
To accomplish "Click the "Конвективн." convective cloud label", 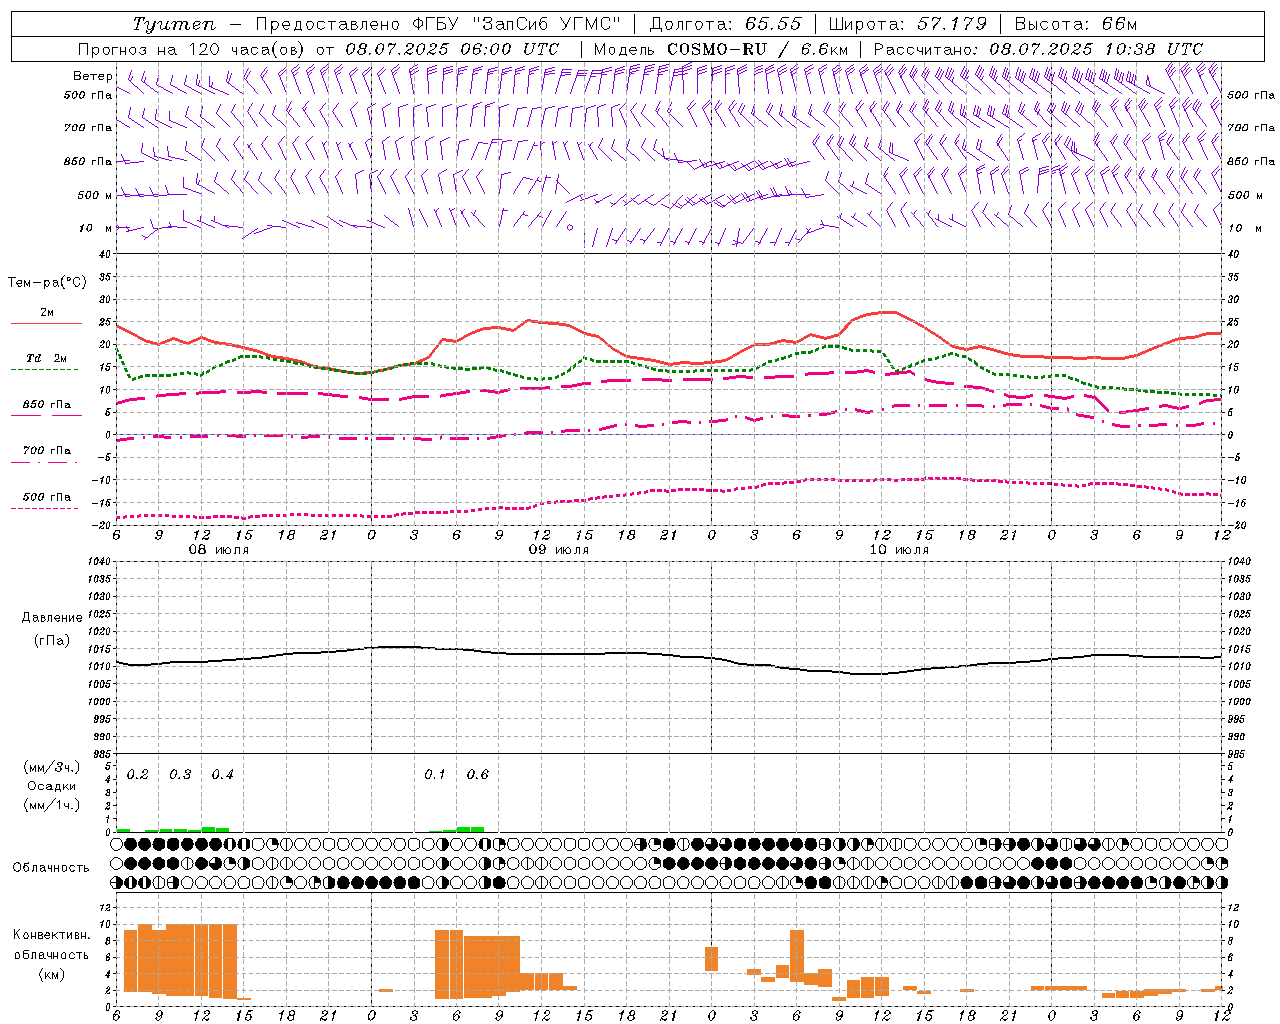I will 51,935.
